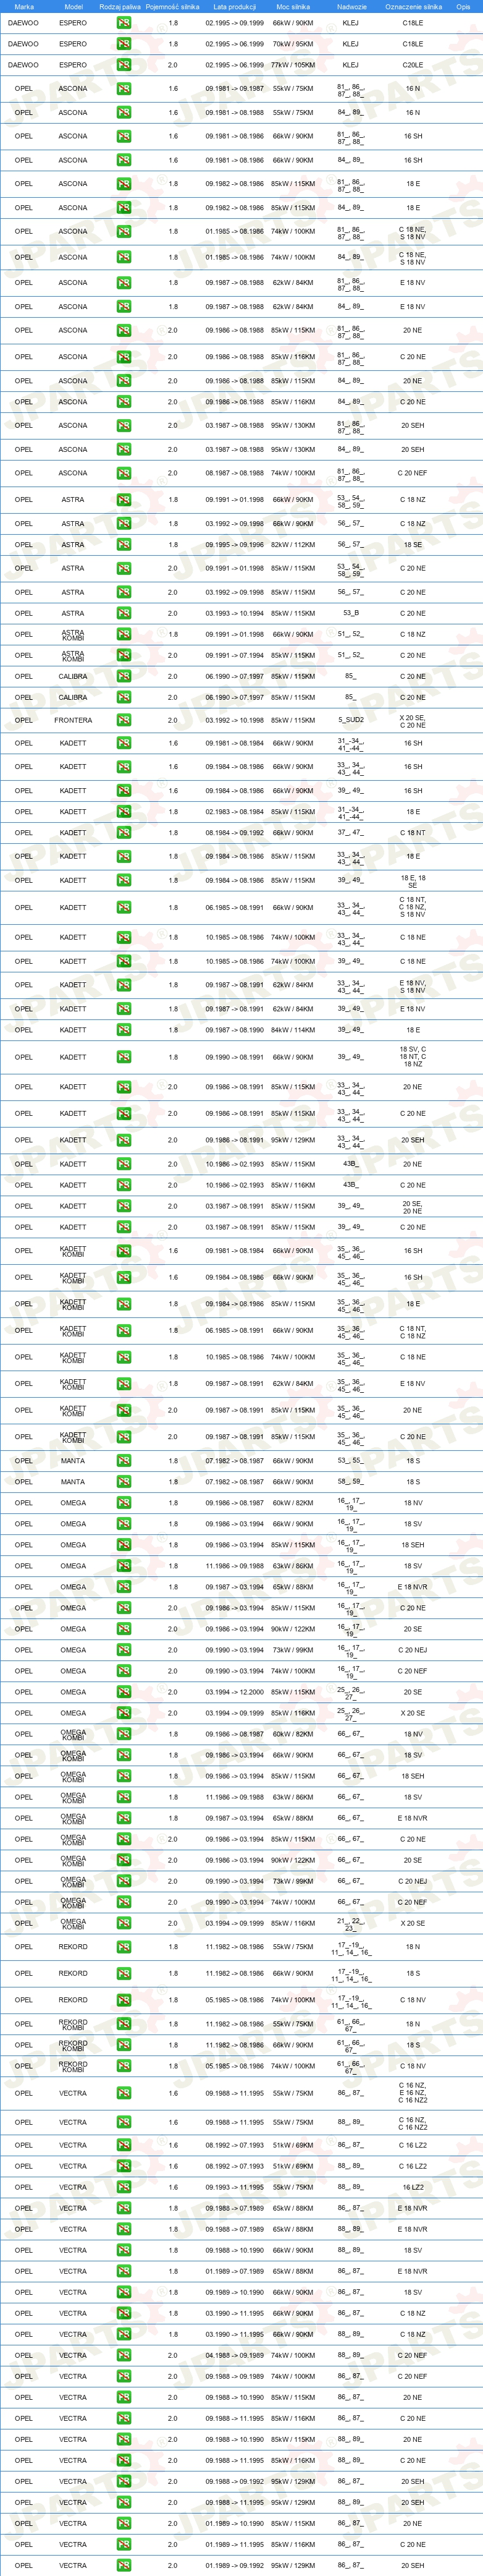Click the fuel icon in the Rekord Kombi C 18 NV row
The image size is (483, 2576).
pos(123,2066)
